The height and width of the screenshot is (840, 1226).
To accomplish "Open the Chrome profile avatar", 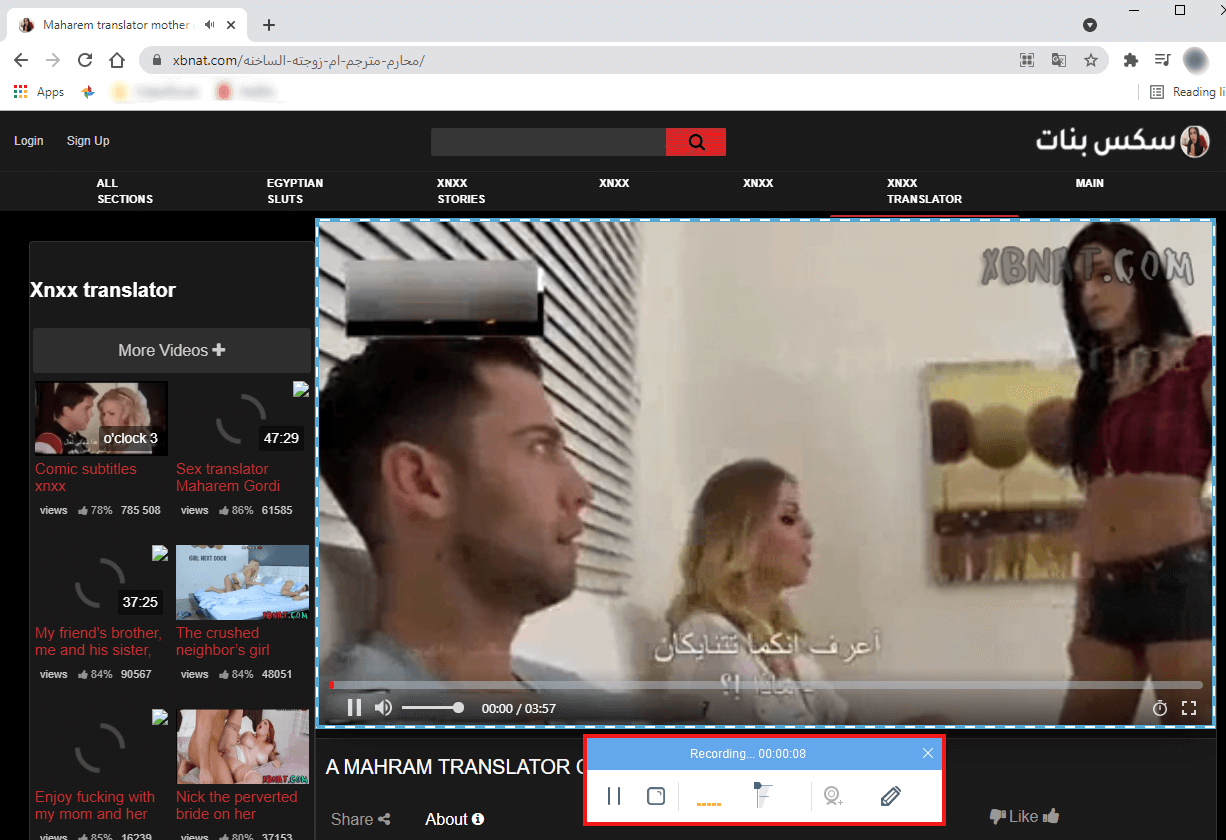I will click(x=1195, y=60).
